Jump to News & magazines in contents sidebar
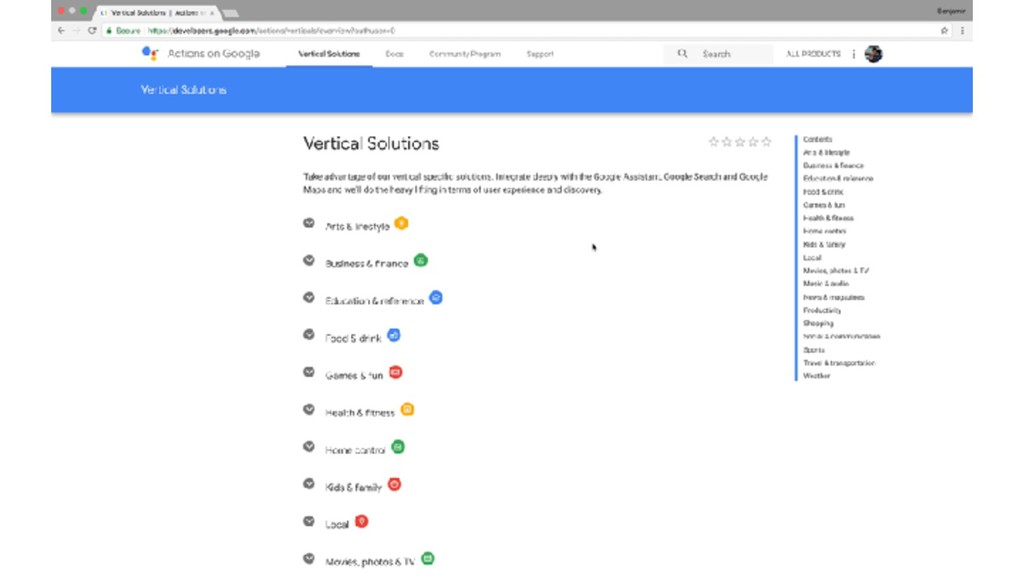Screen dimensions: 1024x576 [833, 297]
